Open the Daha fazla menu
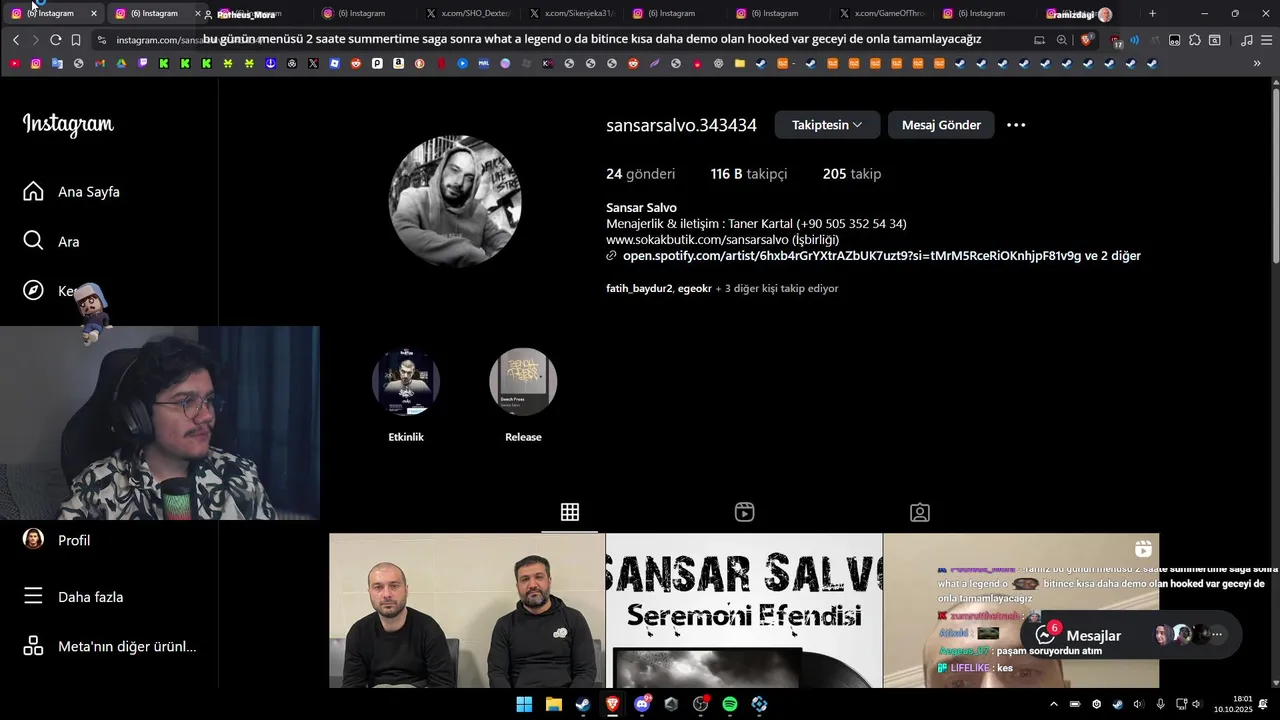Viewport: 1280px width, 720px height. 73,596
